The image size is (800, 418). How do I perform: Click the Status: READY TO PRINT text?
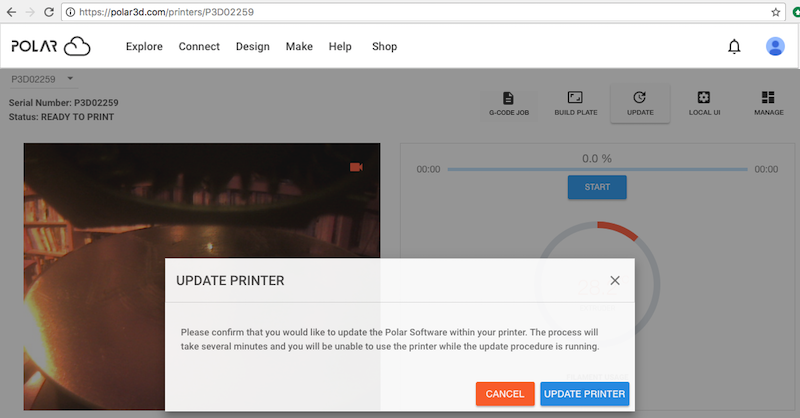pos(61,117)
